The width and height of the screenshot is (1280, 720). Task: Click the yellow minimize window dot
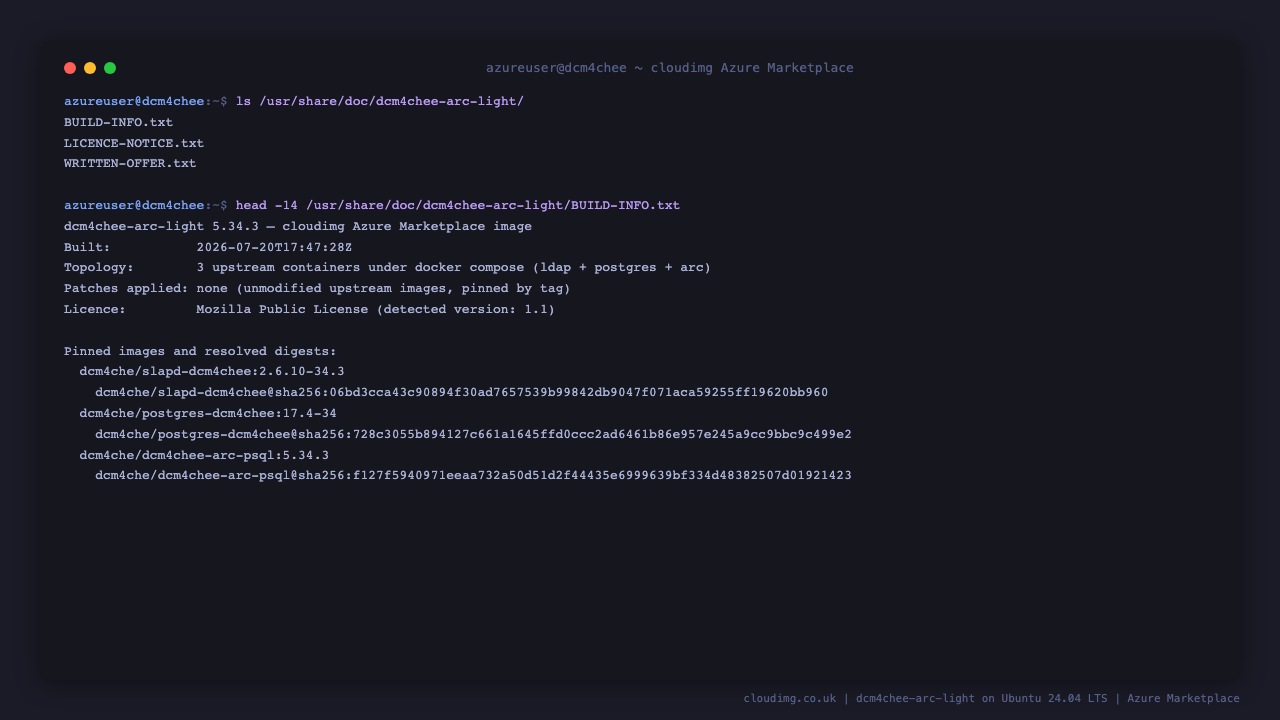[x=90, y=68]
